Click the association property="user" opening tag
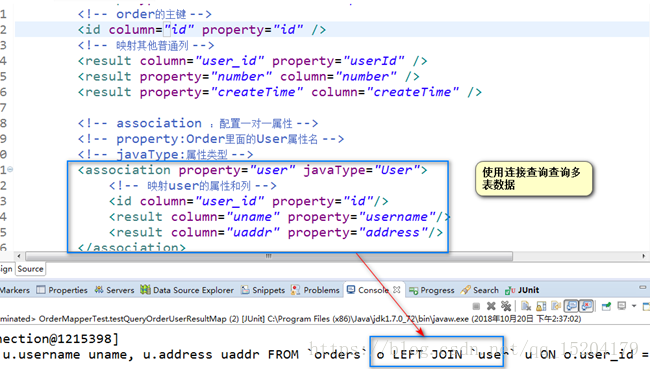Image resolution: width=650 pixels, height=369 pixels. [x=252, y=170]
